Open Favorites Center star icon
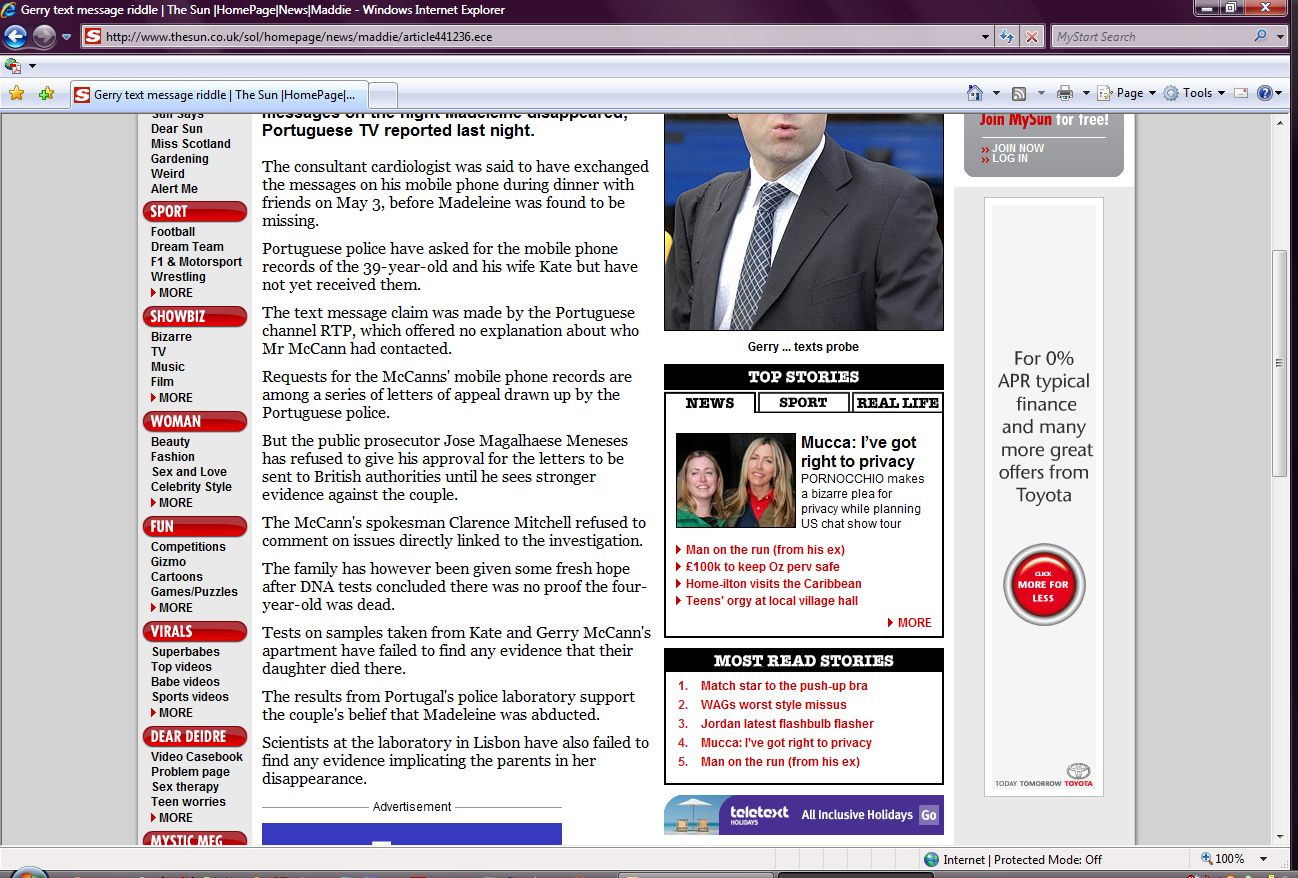The image size is (1298, 878). click(16, 94)
